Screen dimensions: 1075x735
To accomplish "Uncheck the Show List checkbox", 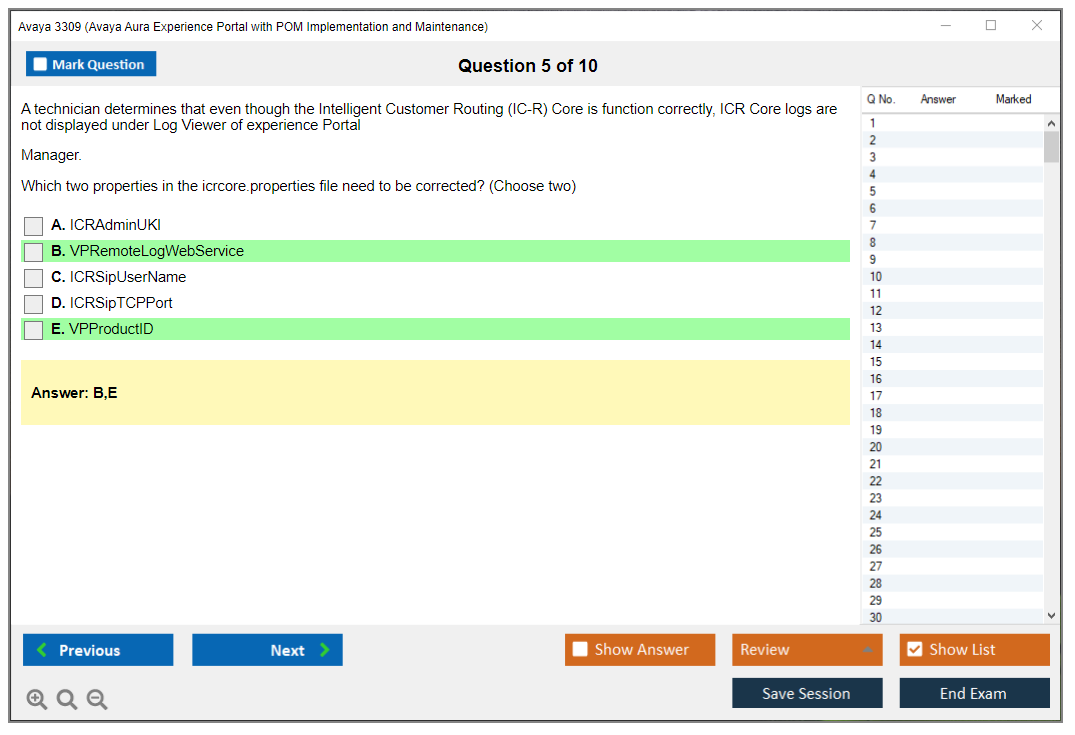I will tap(914, 650).
